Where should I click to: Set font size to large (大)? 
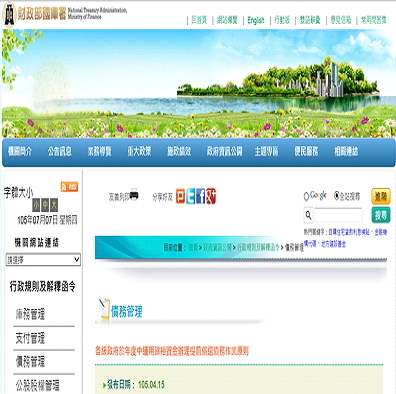point(54,205)
